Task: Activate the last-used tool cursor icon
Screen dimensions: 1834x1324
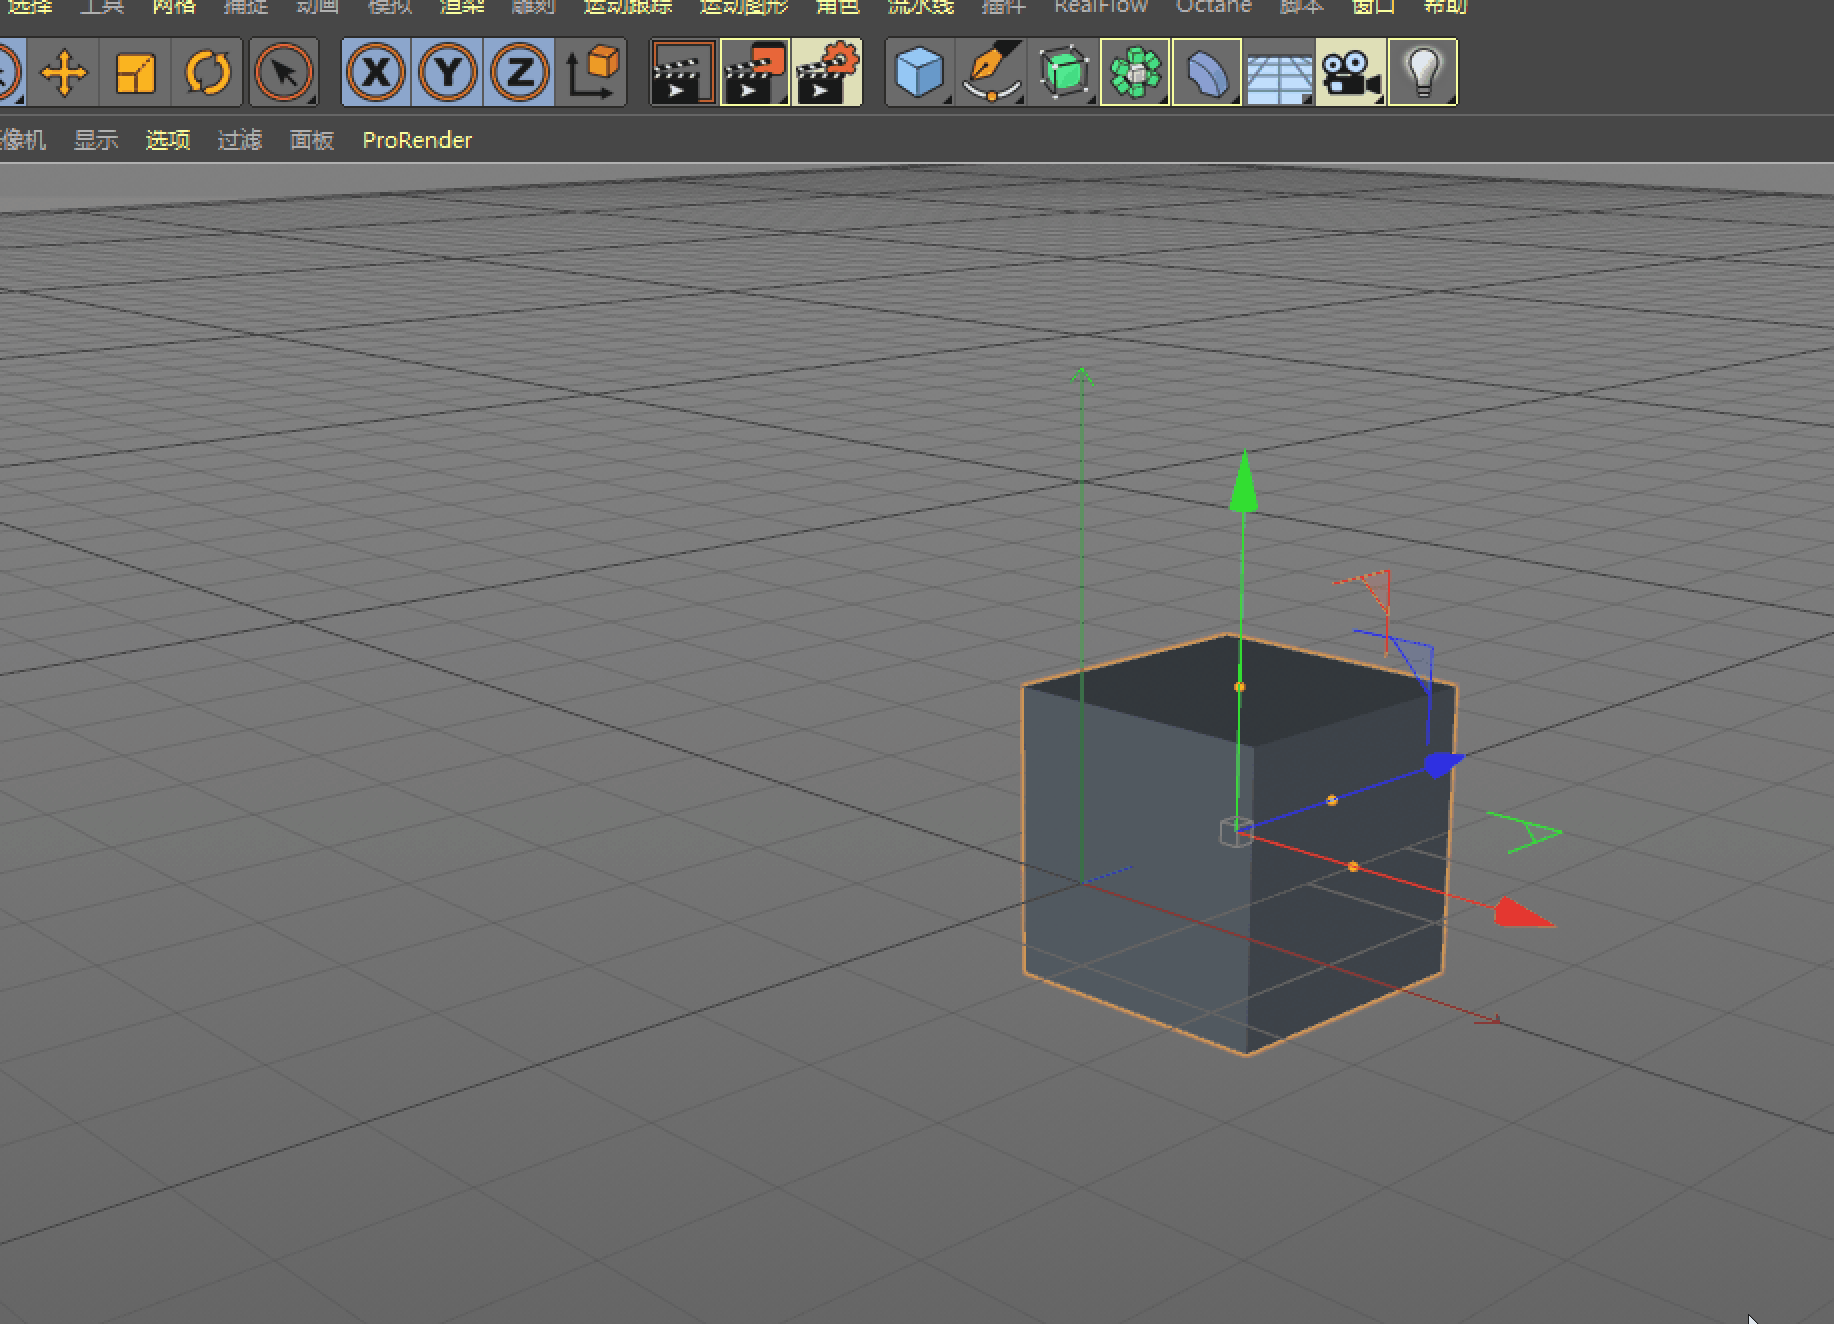Action: point(284,72)
